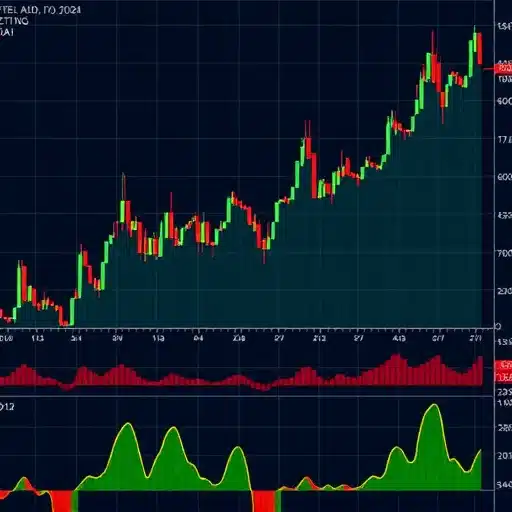
Task: Click the red value label beside the volume histogram
Action: coord(503,371)
